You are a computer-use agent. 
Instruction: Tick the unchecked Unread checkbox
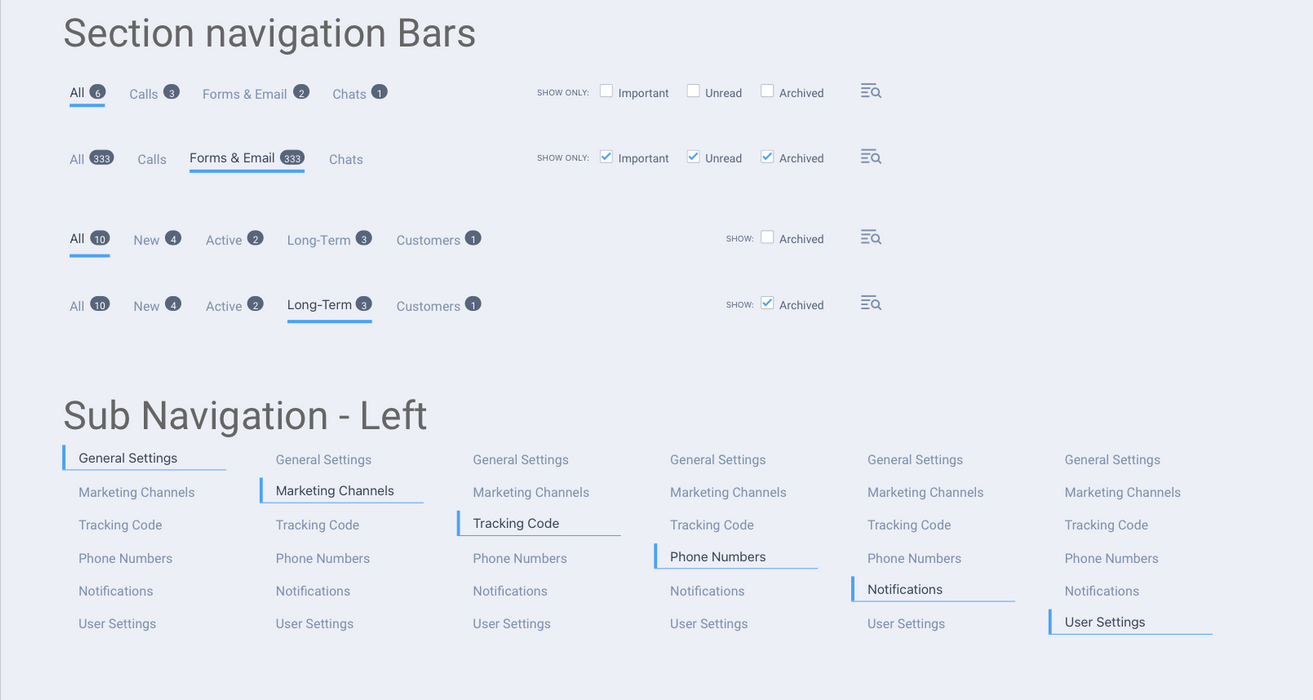(x=693, y=91)
